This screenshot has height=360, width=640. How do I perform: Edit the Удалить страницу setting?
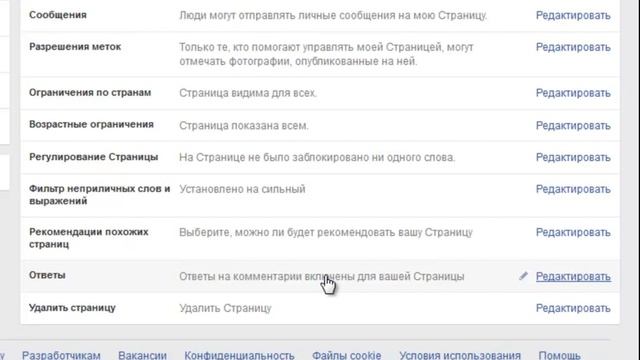click(573, 309)
